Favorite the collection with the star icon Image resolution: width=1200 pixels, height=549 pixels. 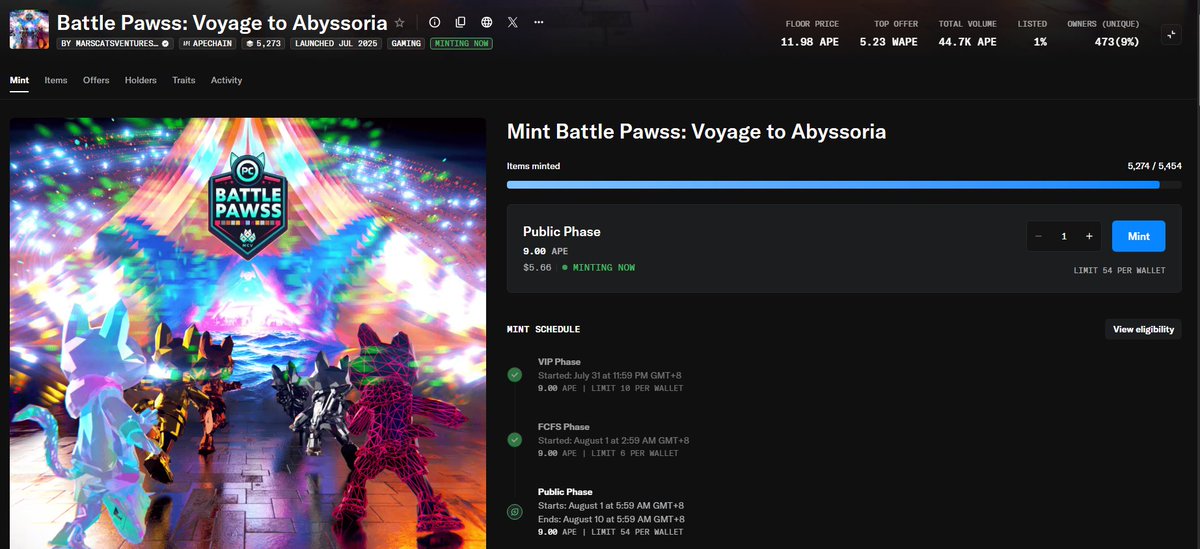(400, 22)
